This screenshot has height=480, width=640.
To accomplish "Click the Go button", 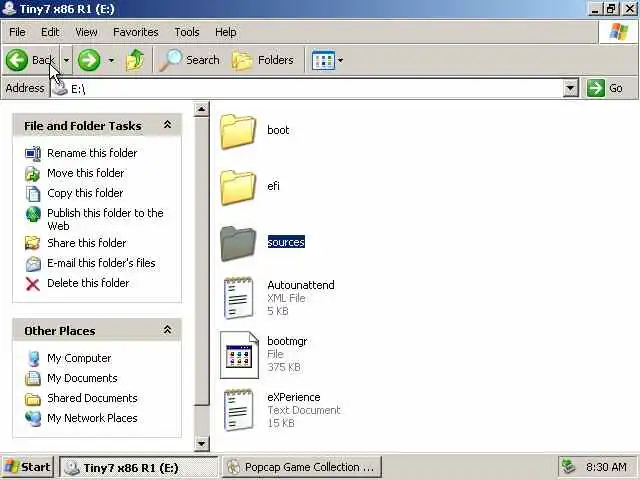I will click(x=605, y=88).
